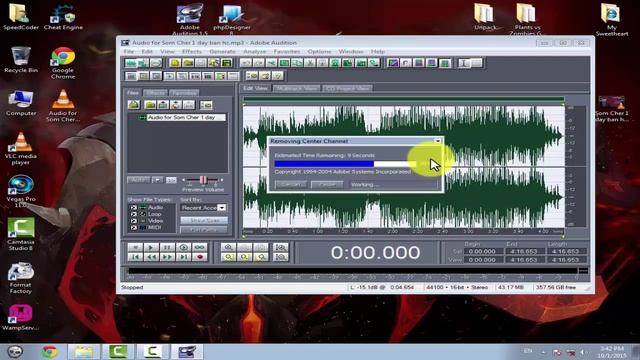Viewport: 640px width, 360px height.
Task: Click the waveform view icon at toolbar start
Action: click(131, 63)
